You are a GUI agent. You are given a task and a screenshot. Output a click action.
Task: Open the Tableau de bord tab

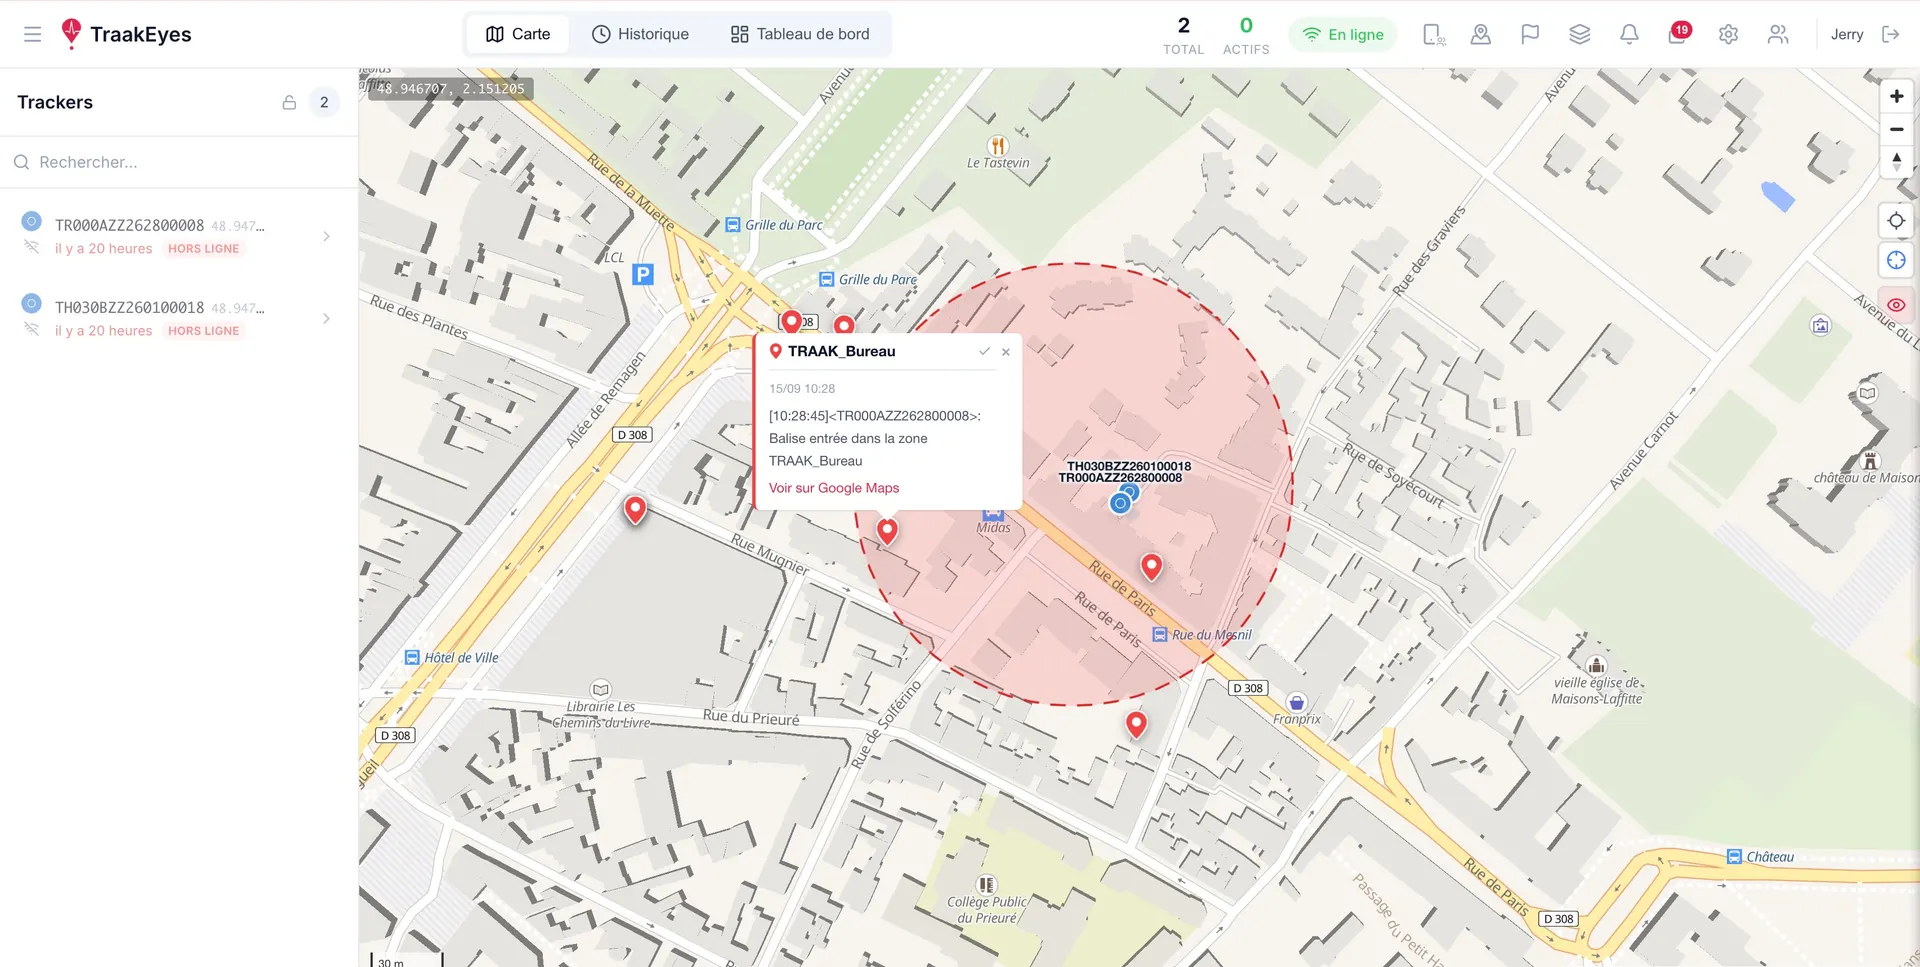800,34
